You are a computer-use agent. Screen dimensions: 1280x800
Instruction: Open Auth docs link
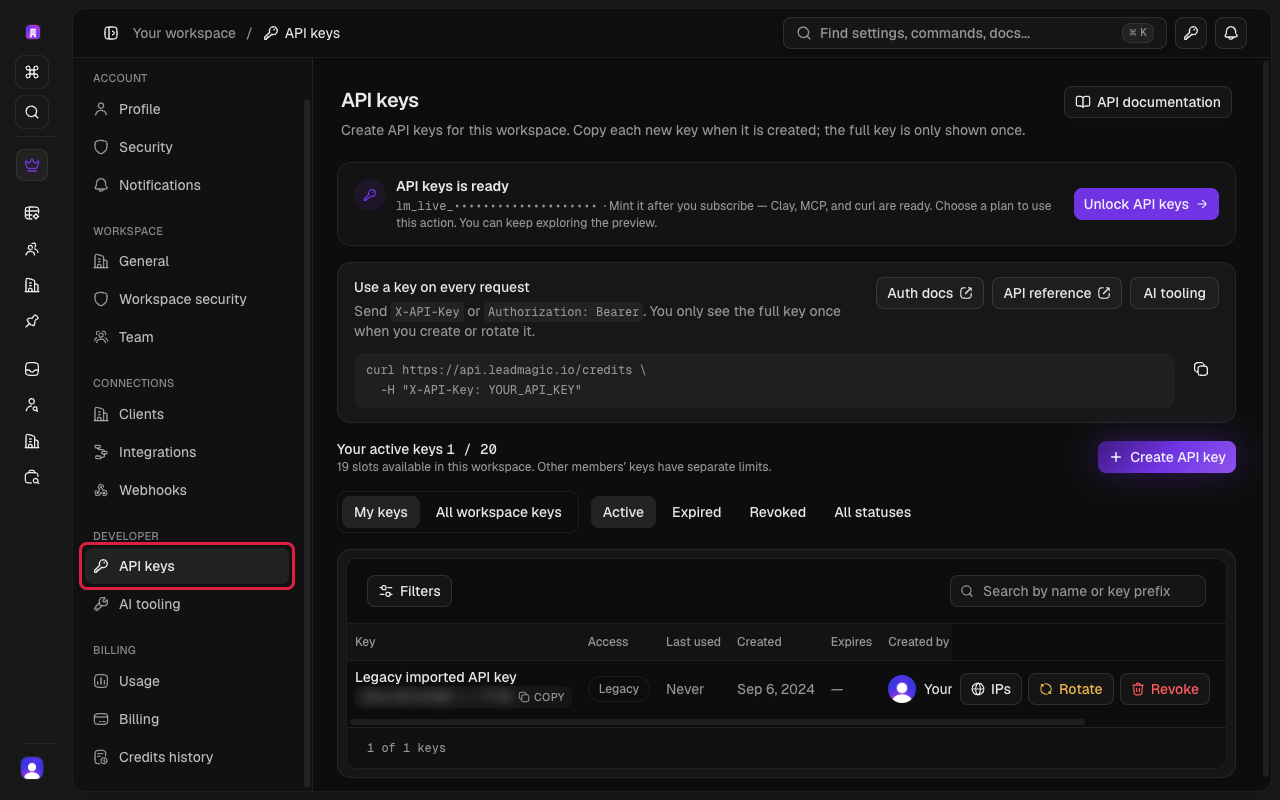[x=930, y=293]
